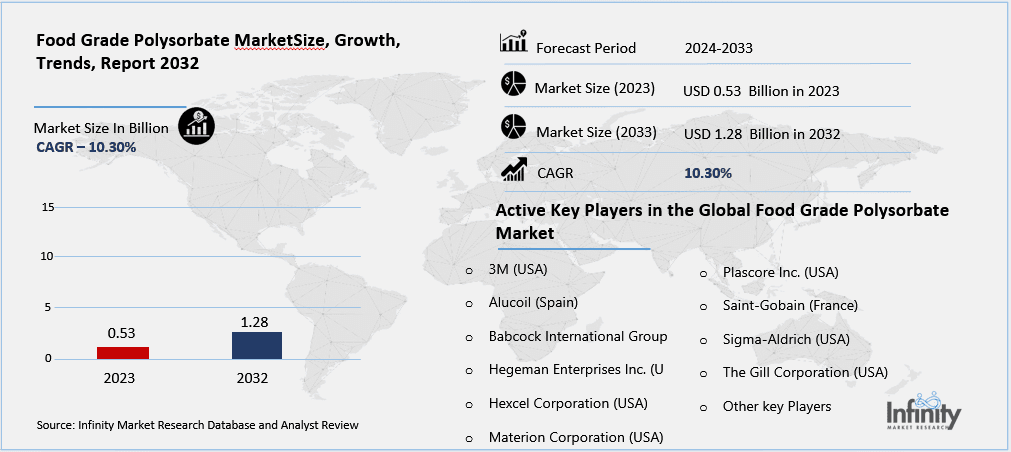Click the Source attribution line
This screenshot has width=1011, height=452.
(198, 425)
